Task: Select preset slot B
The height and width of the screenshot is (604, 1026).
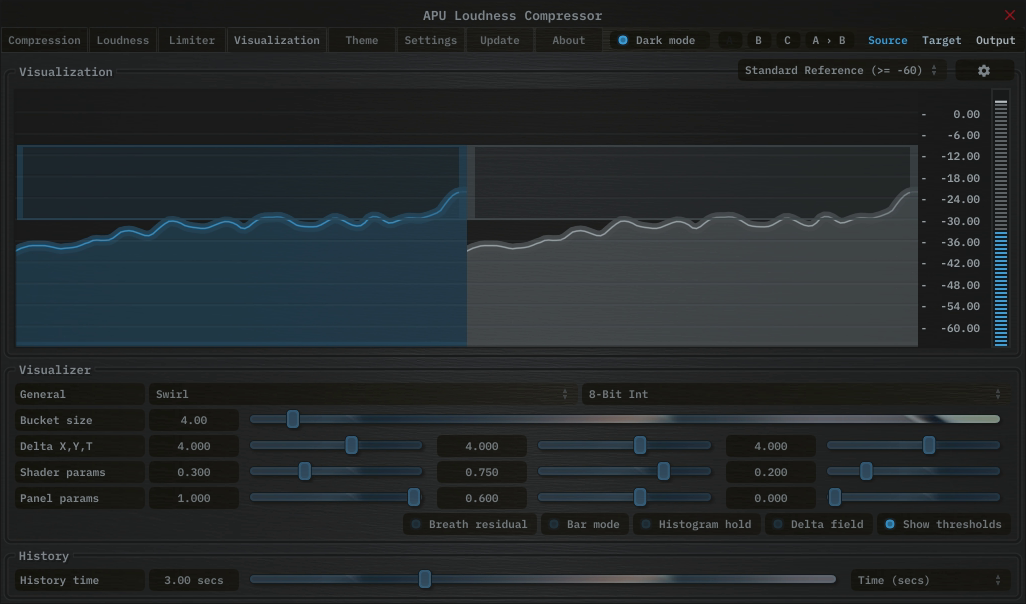Action: tap(758, 41)
